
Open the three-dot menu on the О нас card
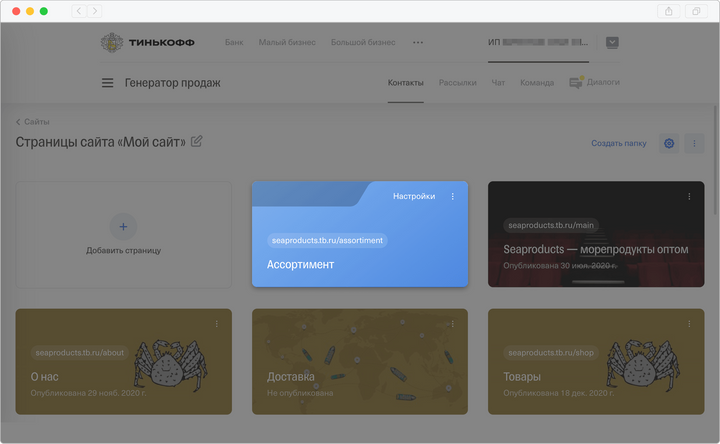coord(216,324)
